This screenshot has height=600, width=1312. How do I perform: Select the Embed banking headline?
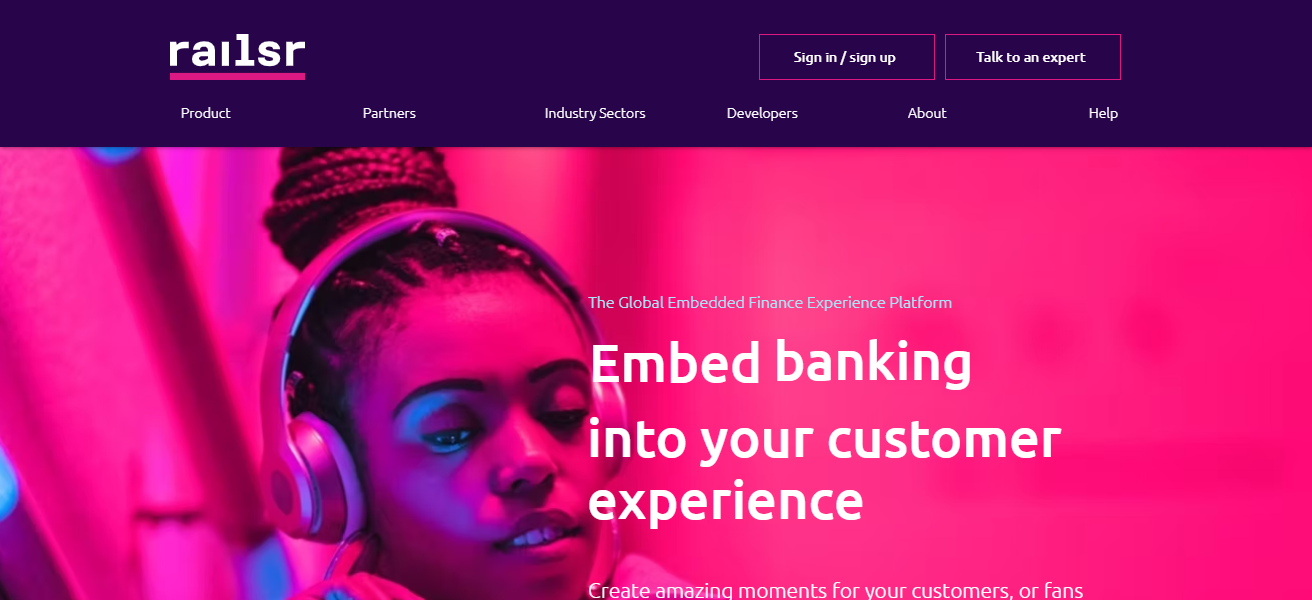point(781,362)
